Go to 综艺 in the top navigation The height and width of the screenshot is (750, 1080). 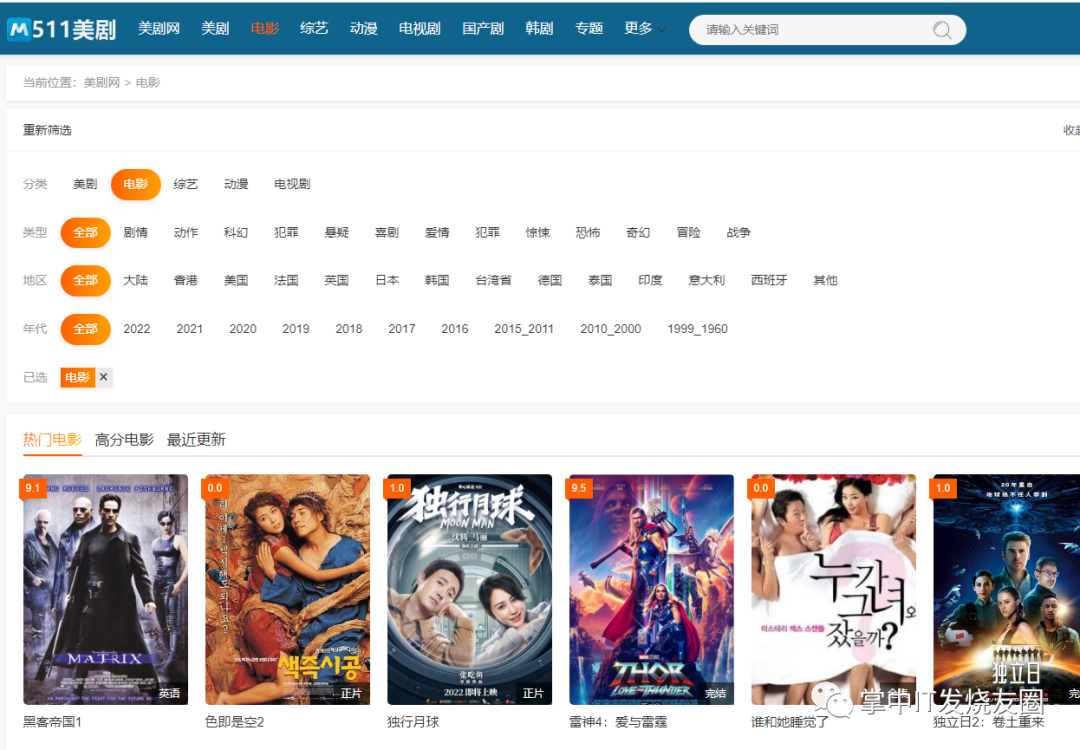pos(314,29)
